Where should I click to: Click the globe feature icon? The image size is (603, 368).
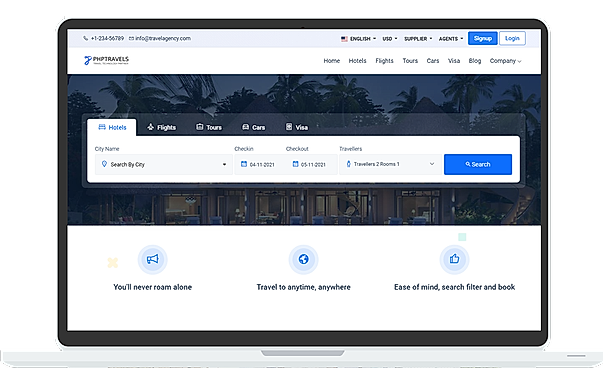tap(303, 259)
